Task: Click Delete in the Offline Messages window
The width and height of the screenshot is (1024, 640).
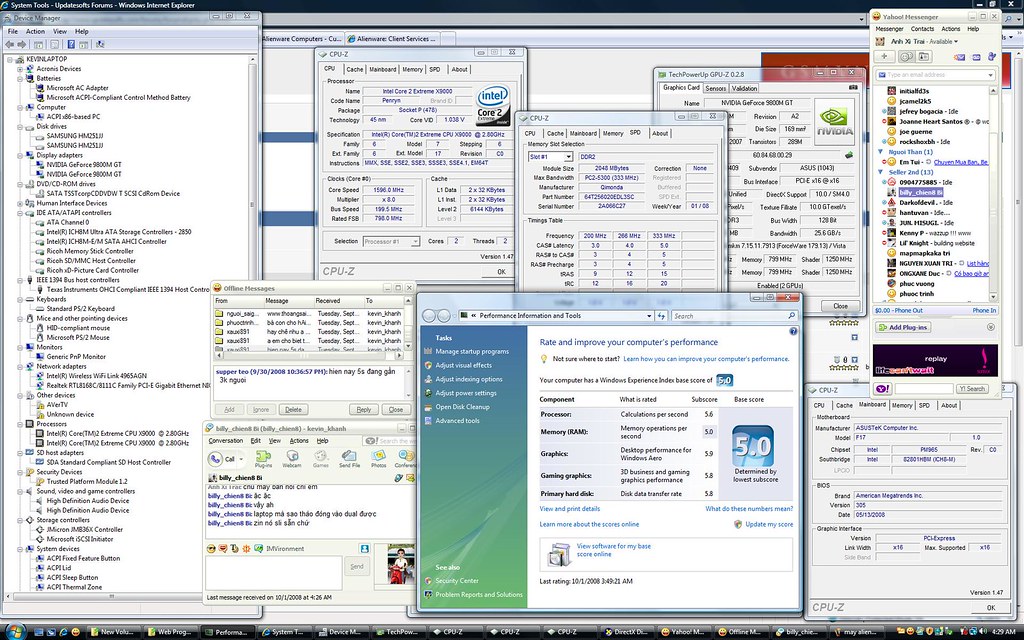Action: point(293,409)
